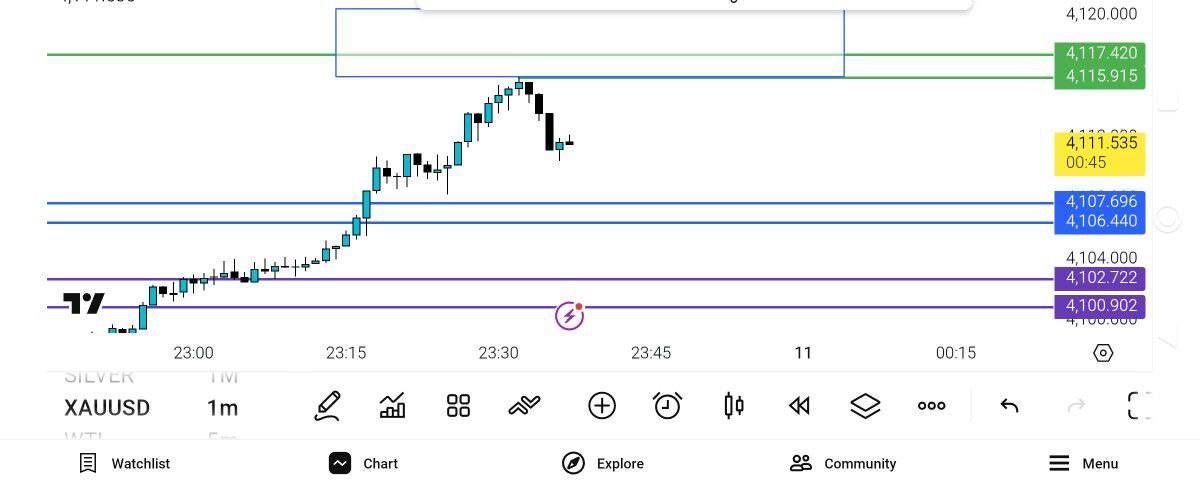Start bar replay with rewind icon

pyautogui.click(x=799, y=406)
